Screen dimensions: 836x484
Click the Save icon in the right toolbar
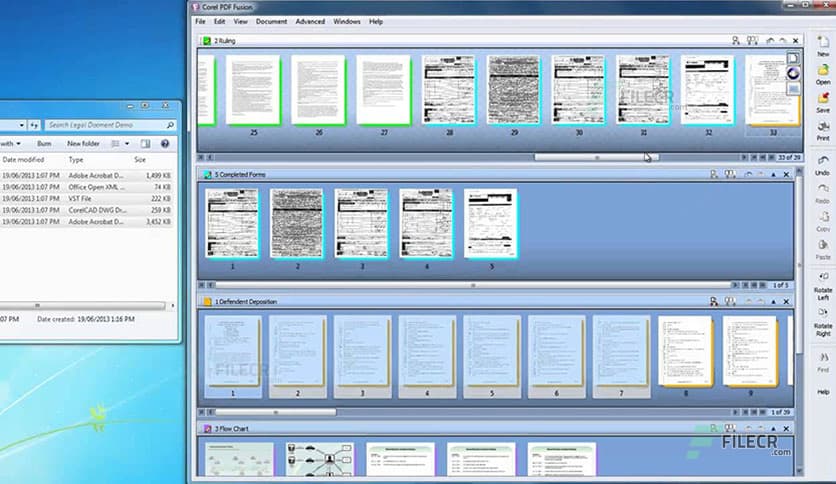[x=823, y=99]
